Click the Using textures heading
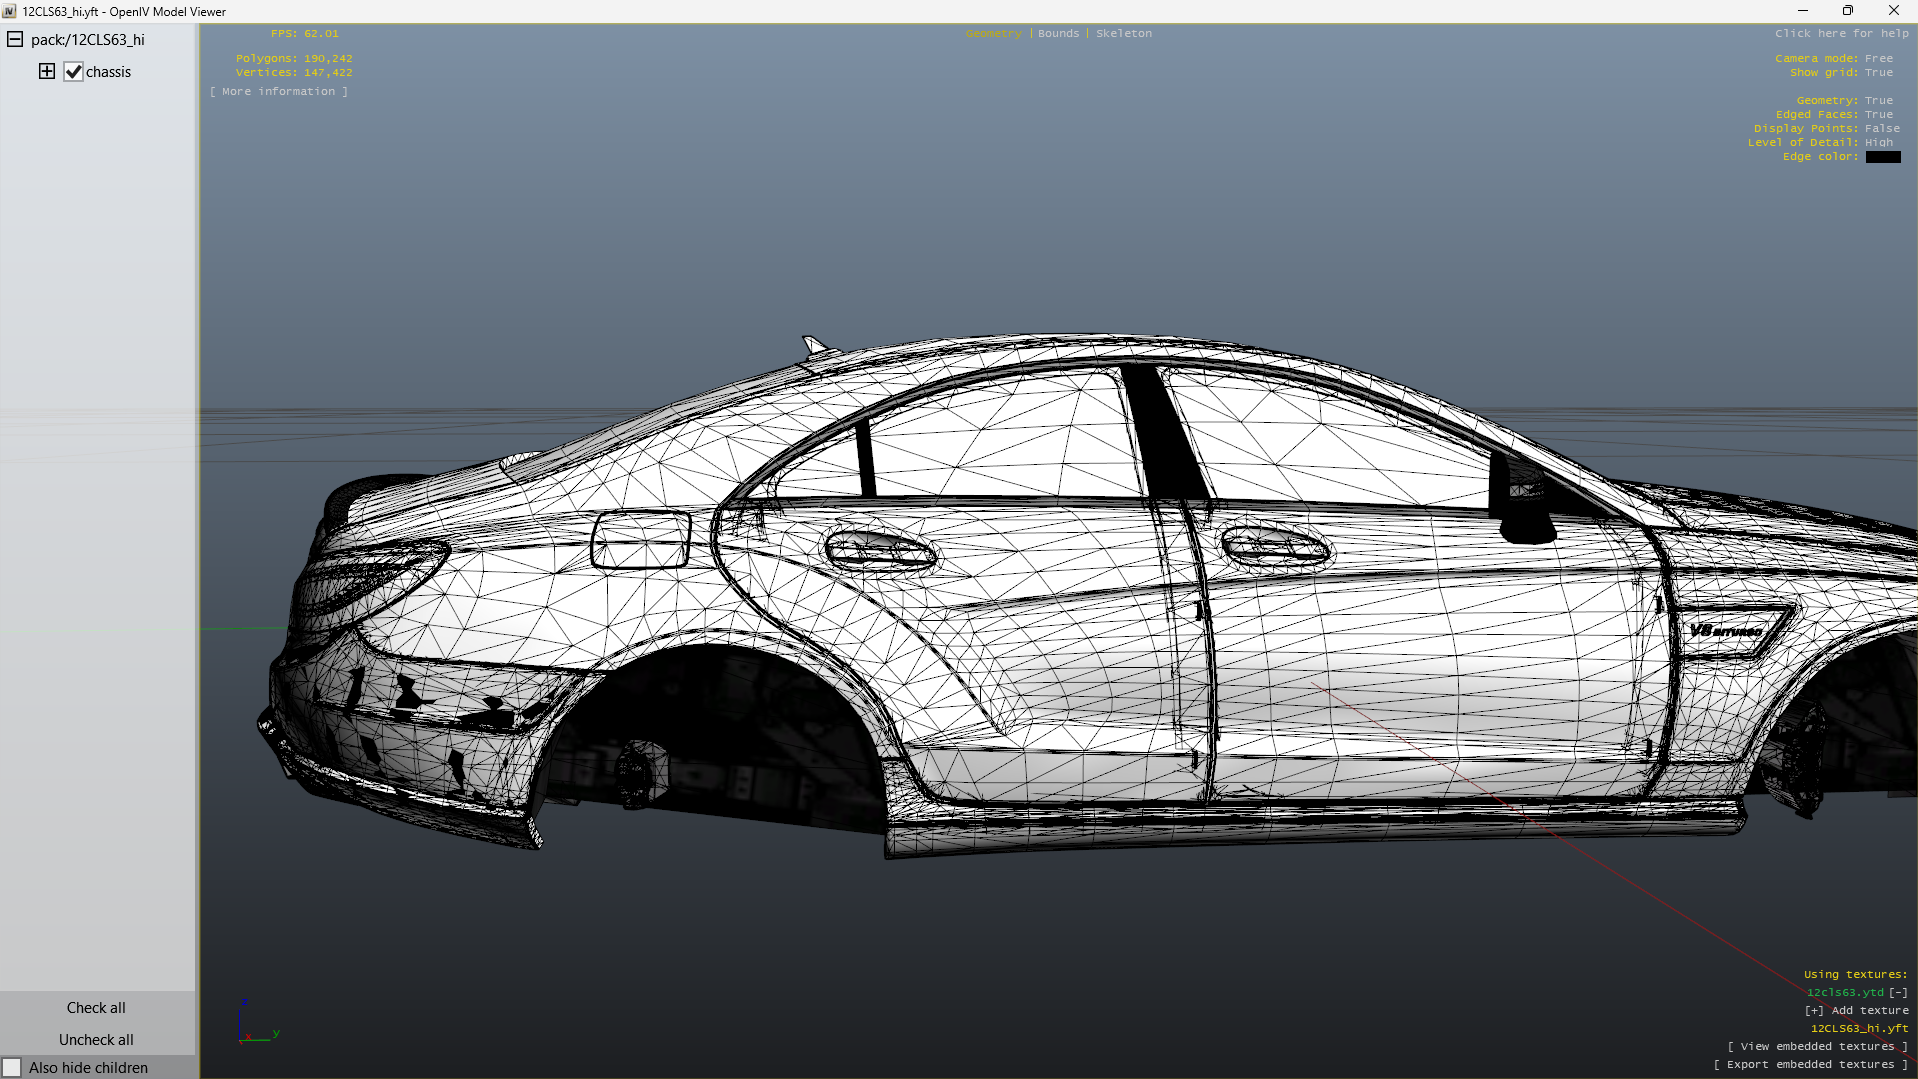1918x1079 pixels. tap(1856, 975)
